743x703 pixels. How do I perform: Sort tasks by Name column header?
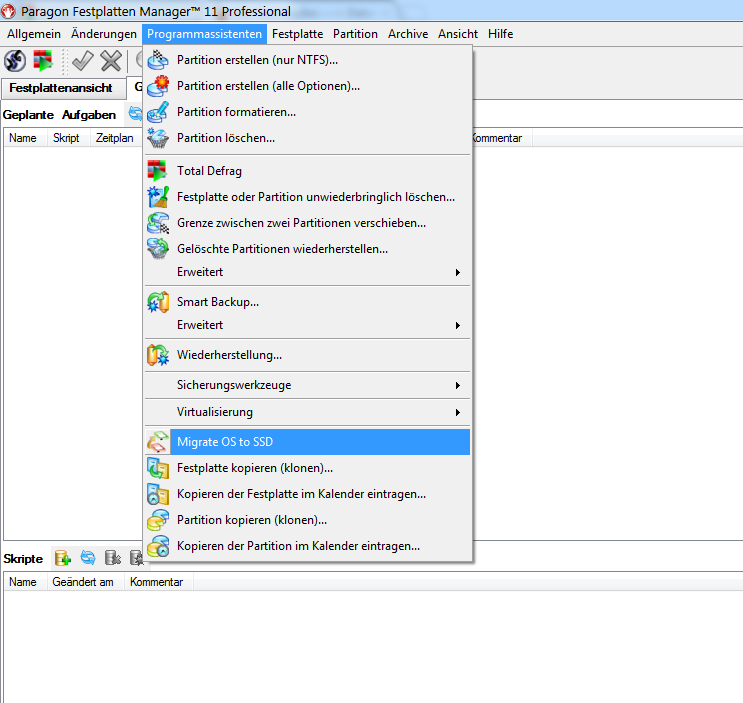click(x=25, y=138)
